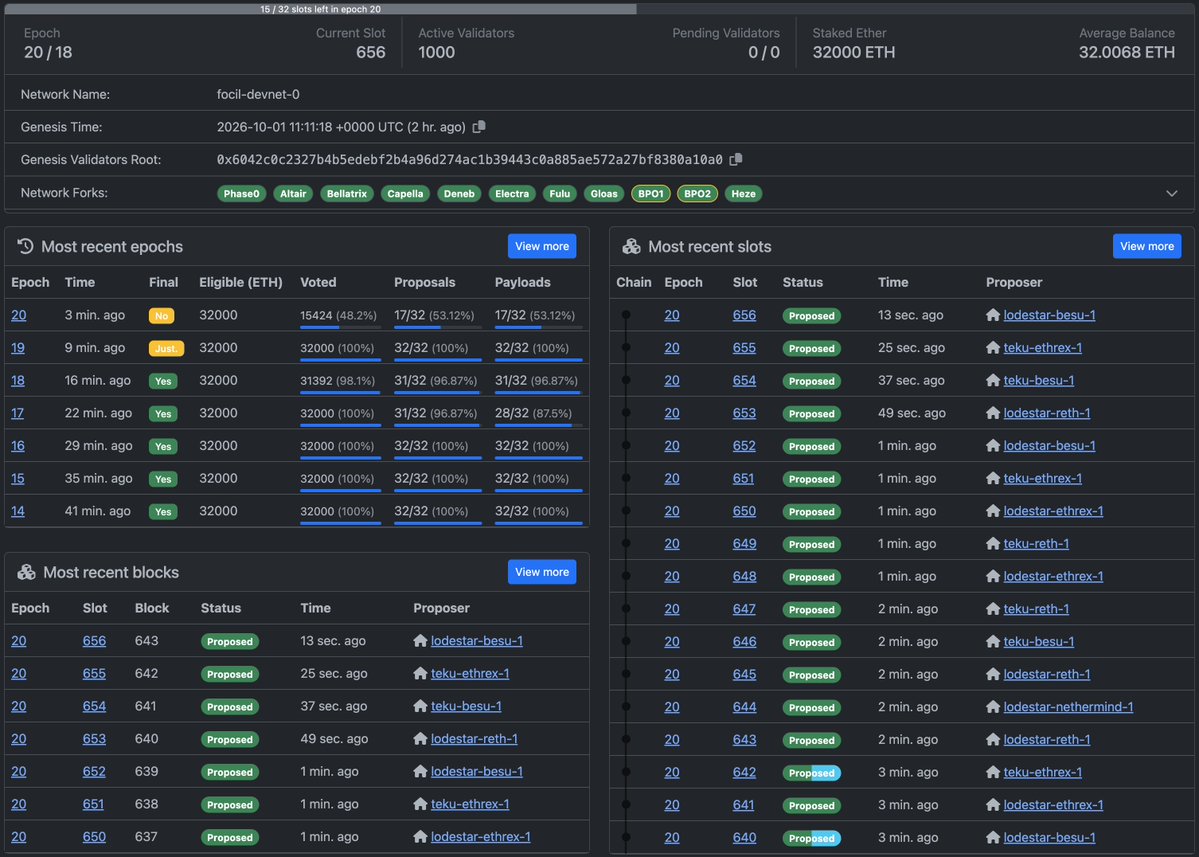Image resolution: width=1199 pixels, height=857 pixels.
Task: Click the Bellatrix fork badge
Action: (346, 193)
